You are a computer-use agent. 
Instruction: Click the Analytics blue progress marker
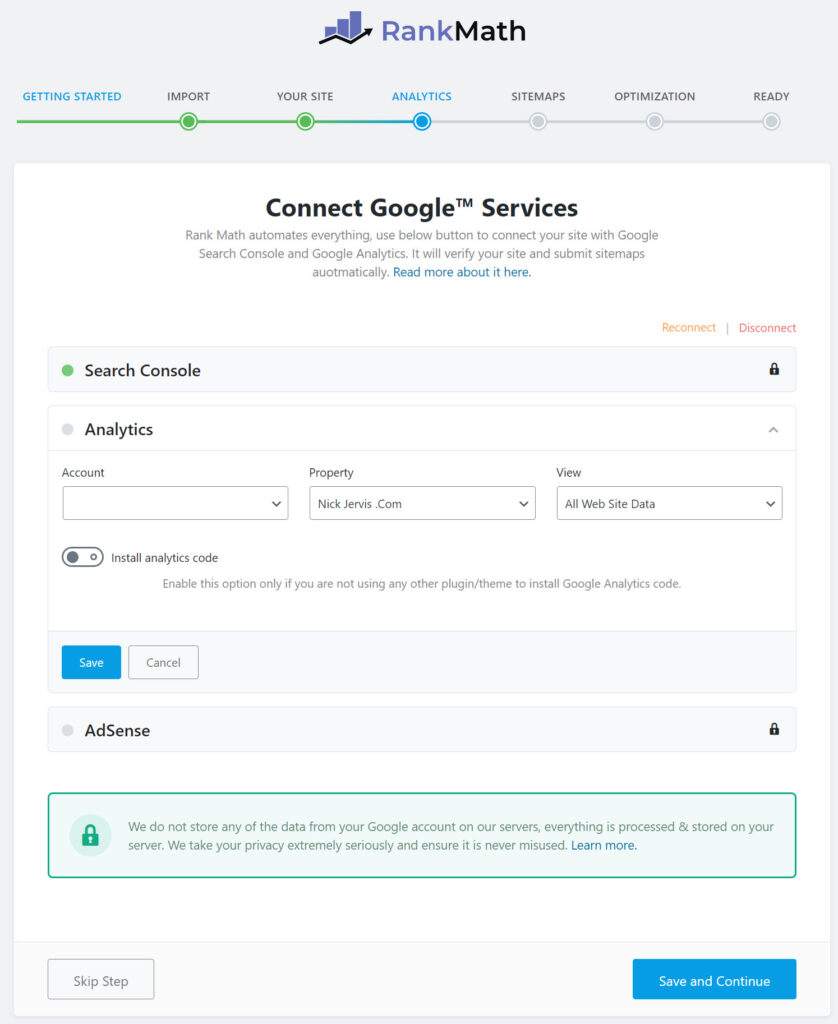[x=422, y=121]
